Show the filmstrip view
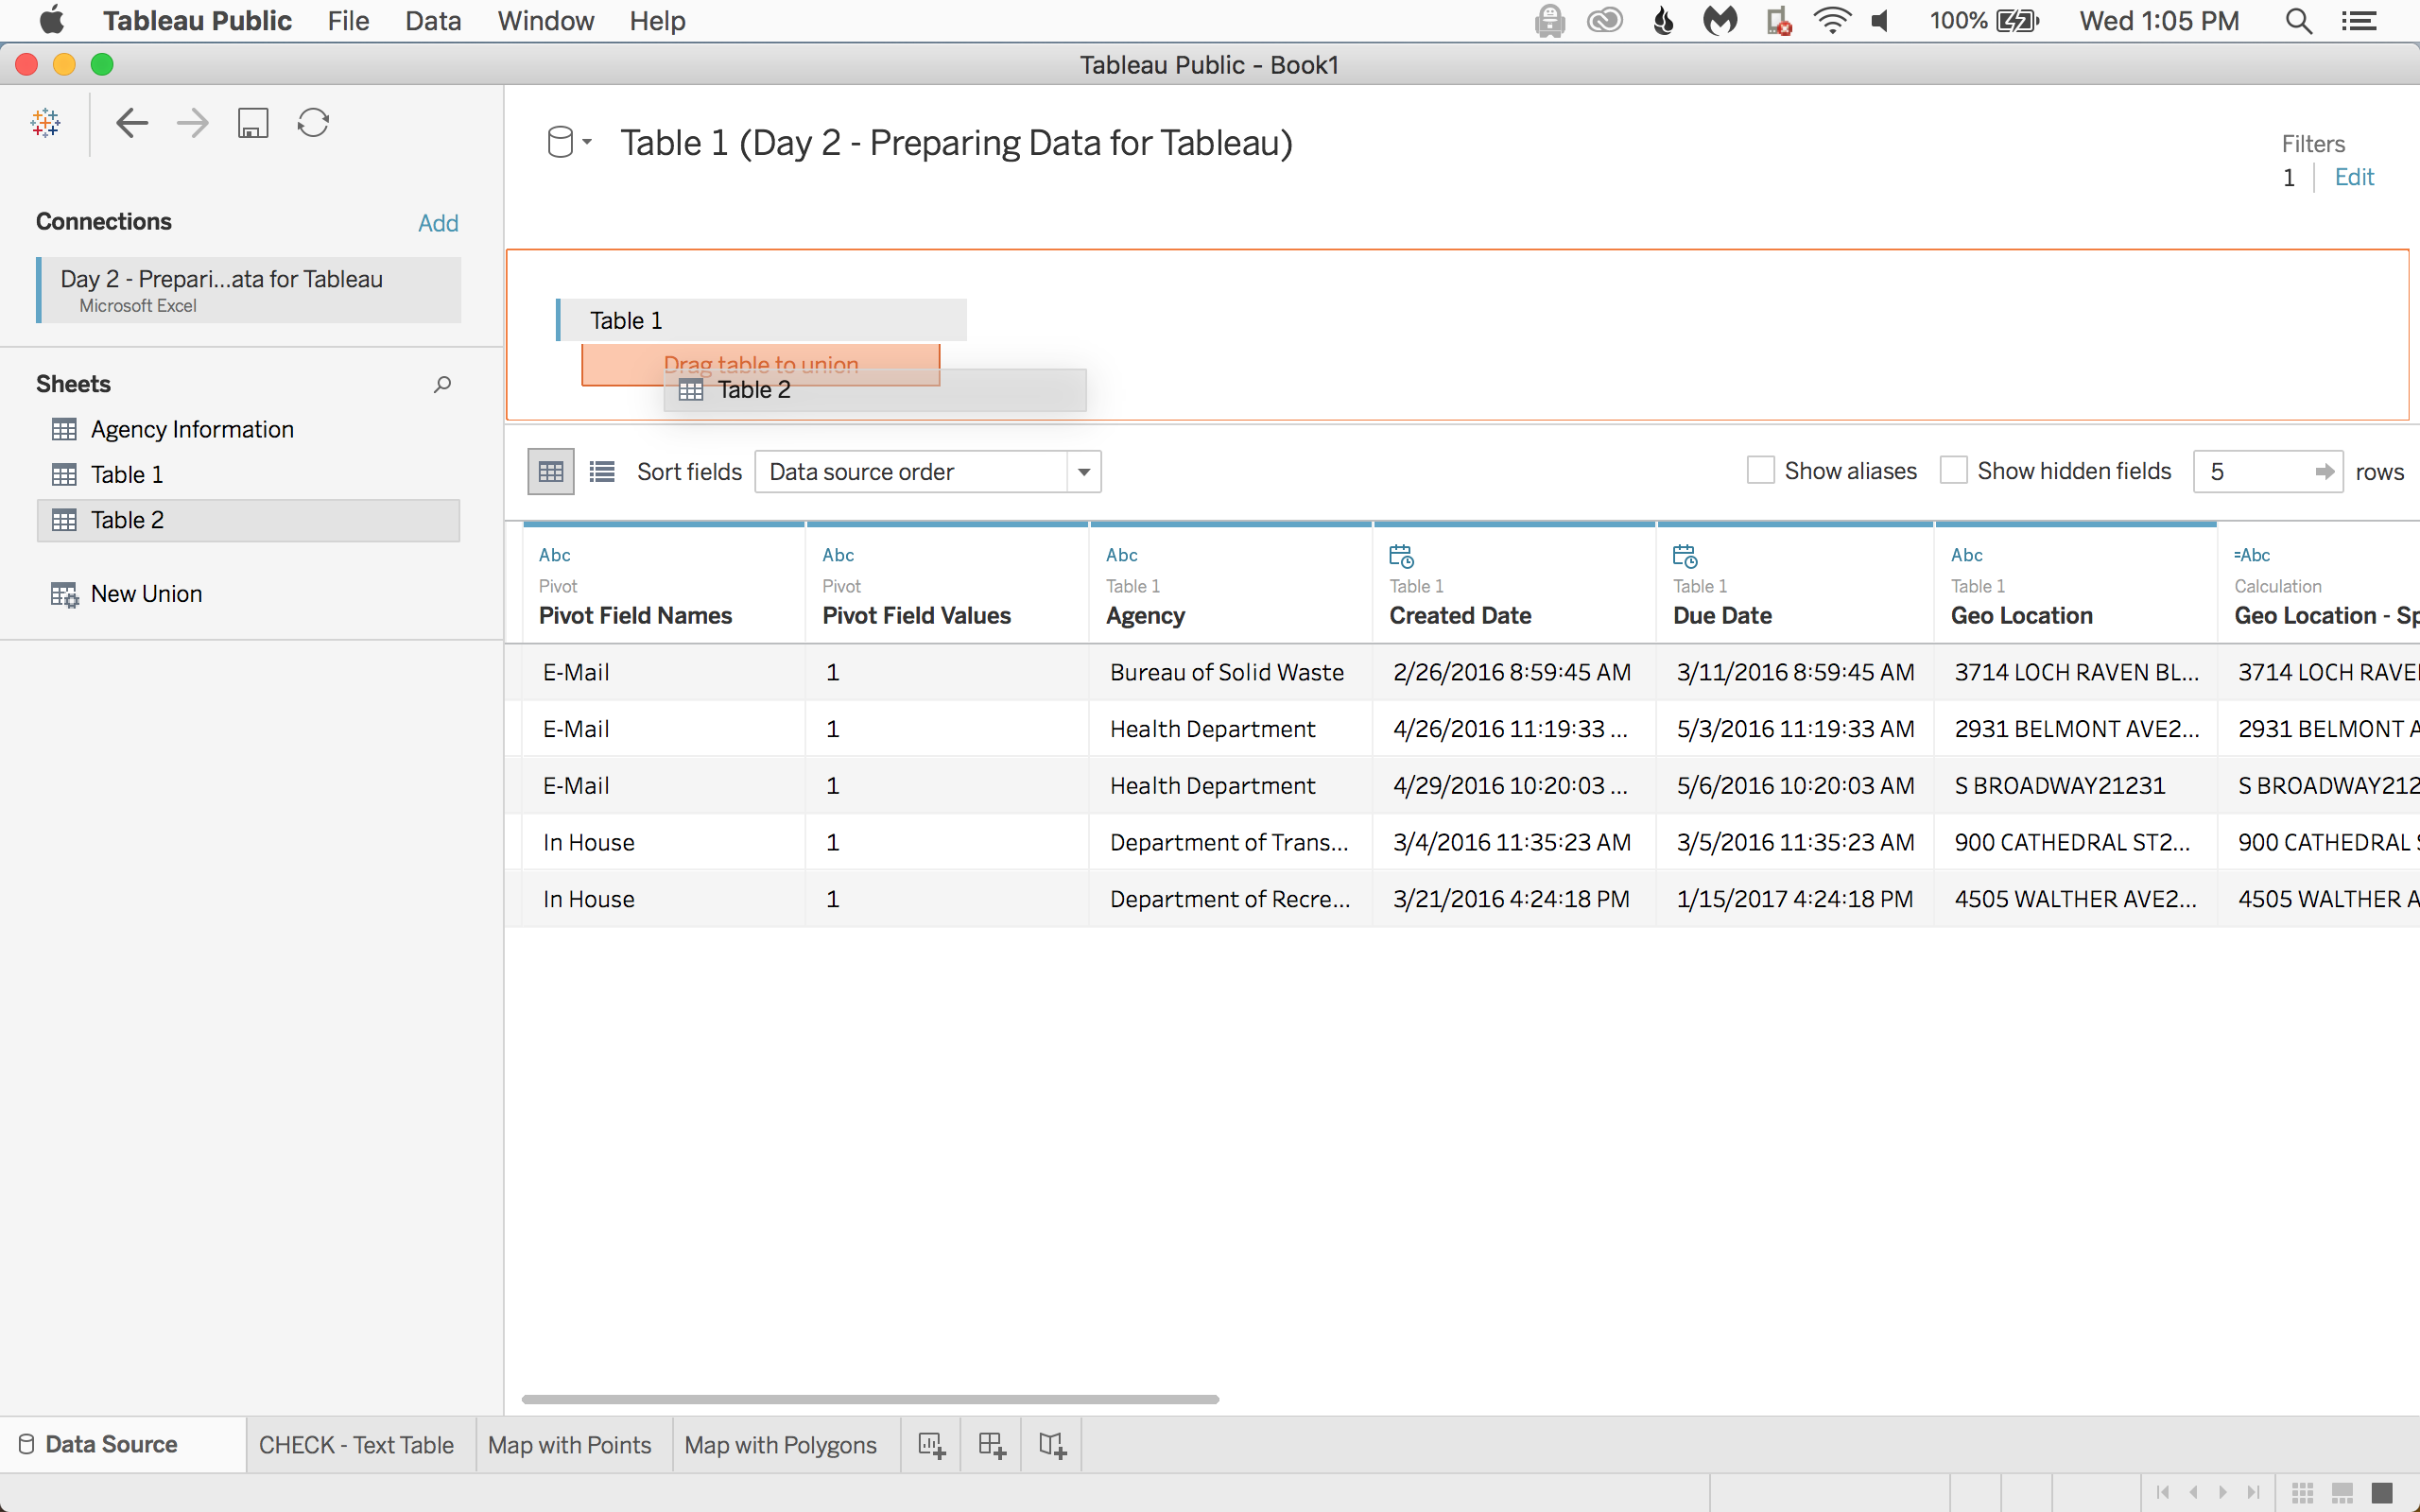 tap(2342, 1492)
